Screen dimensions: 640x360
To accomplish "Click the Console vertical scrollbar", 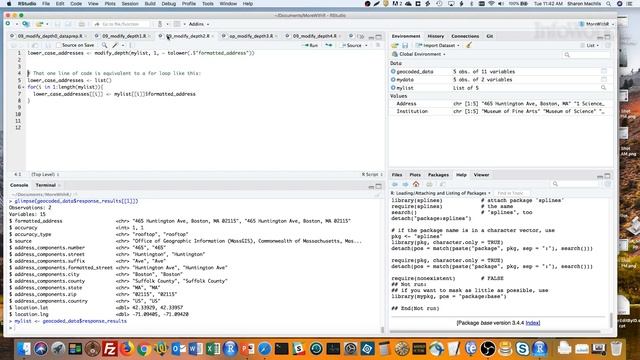I will (x=382, y=330).
